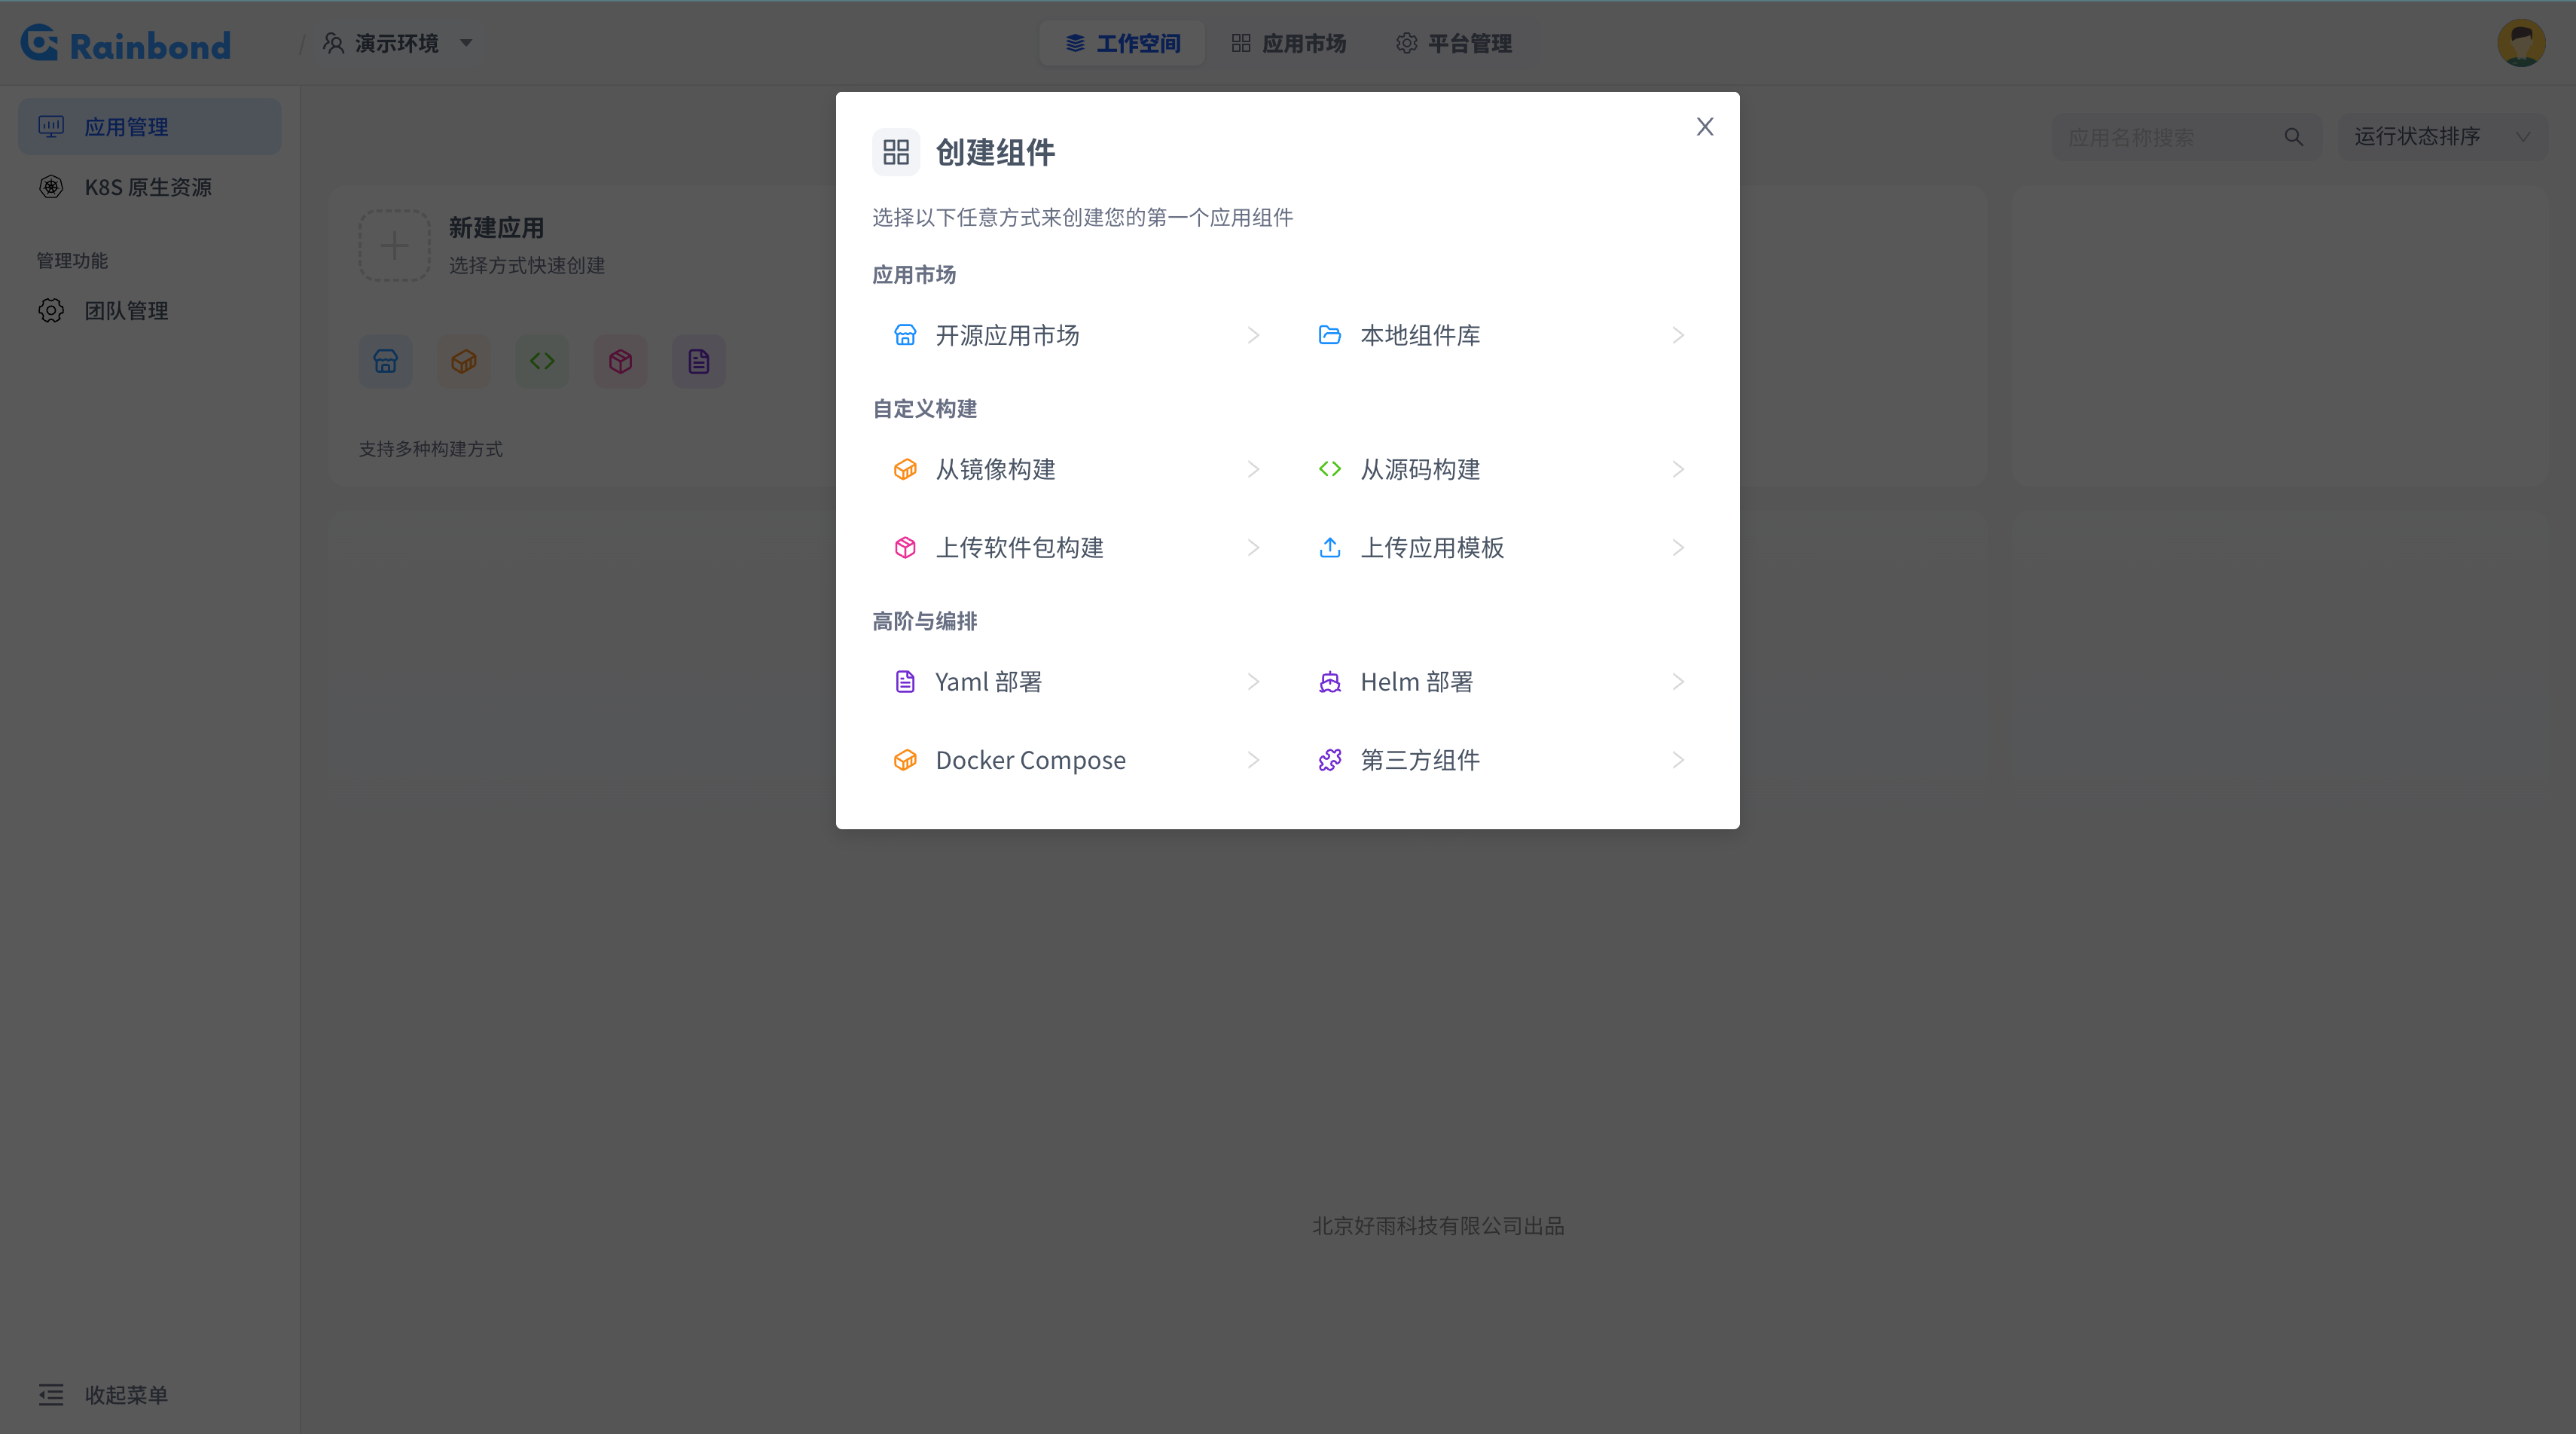Select 应用管理 in the sidebar
Viewport: 2576px width, 1434px height.
150,126
